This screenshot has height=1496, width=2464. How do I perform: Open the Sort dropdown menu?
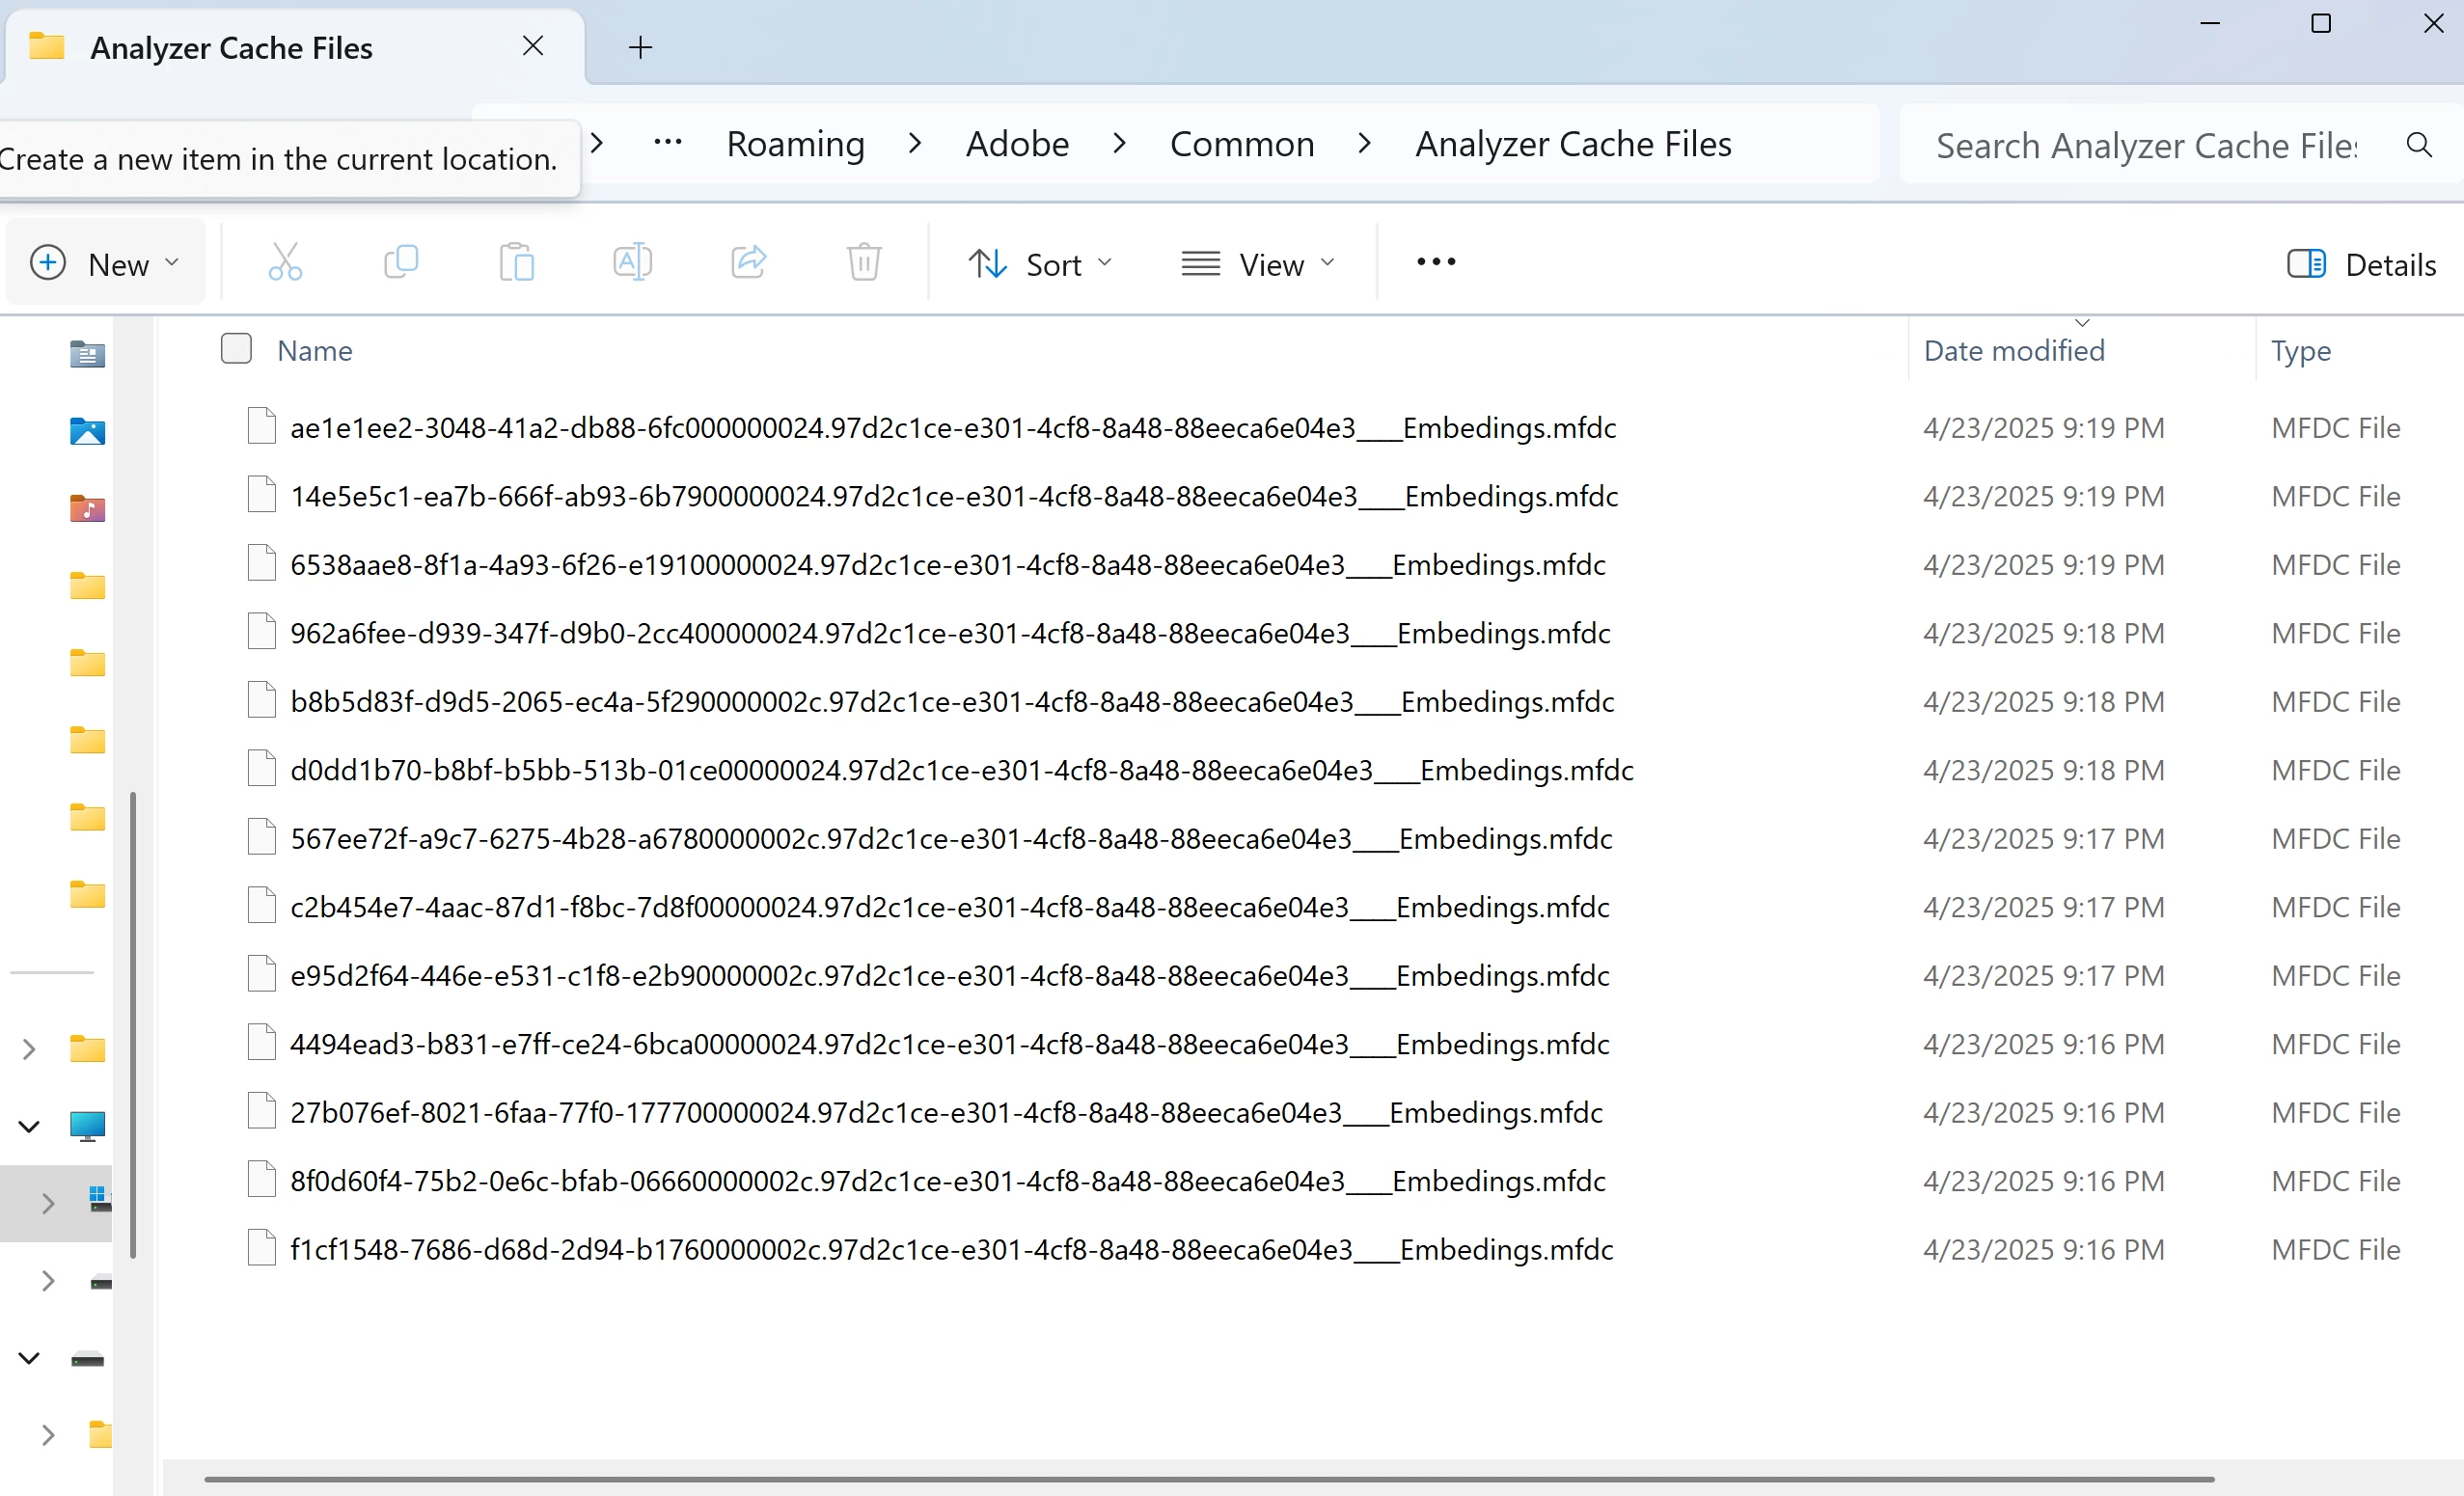[1040, 264]
